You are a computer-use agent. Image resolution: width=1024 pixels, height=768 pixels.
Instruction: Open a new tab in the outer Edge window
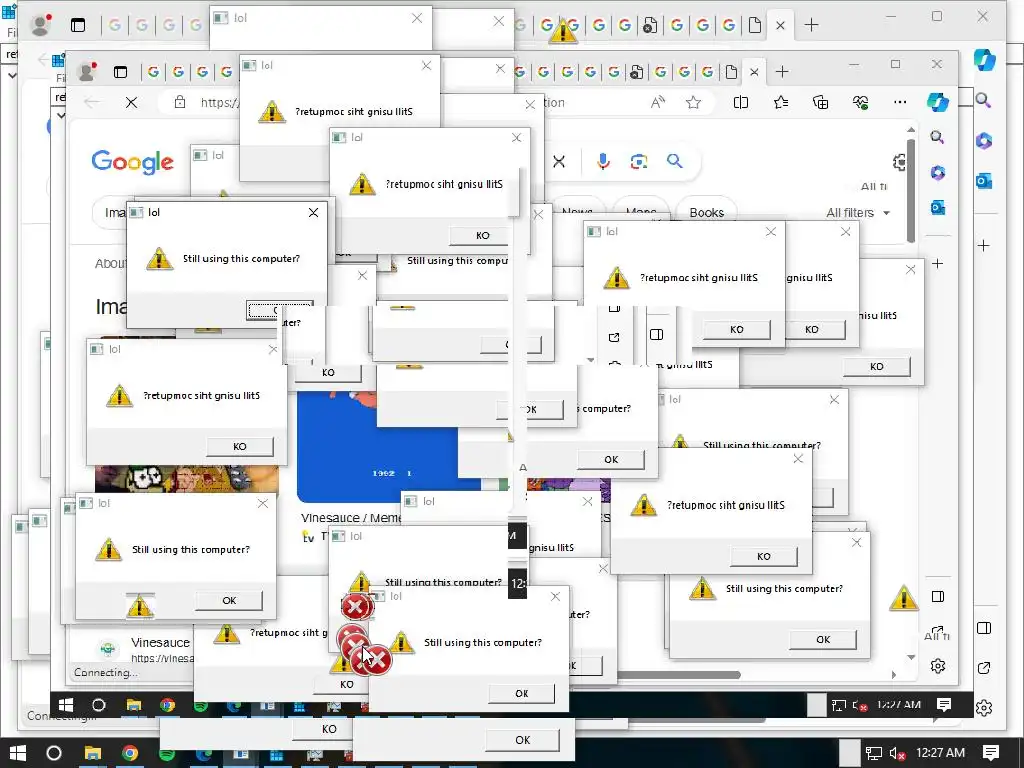tap(811, 25)
